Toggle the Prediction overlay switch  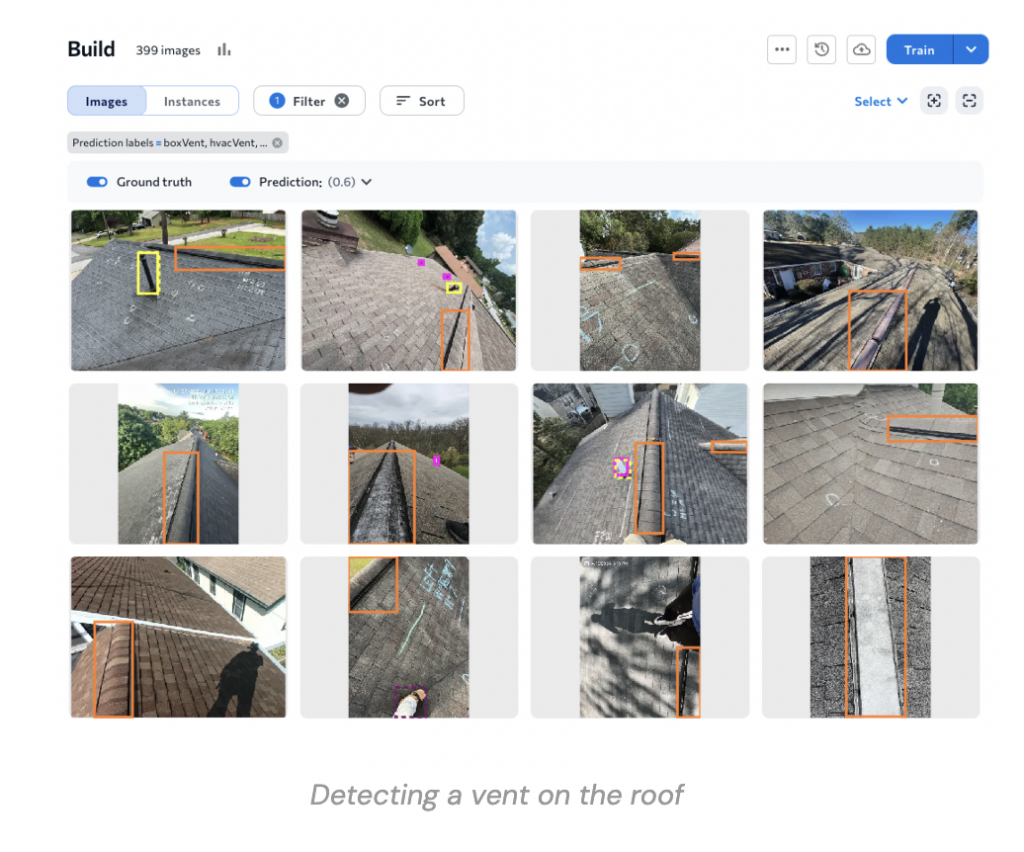point(240,182)
